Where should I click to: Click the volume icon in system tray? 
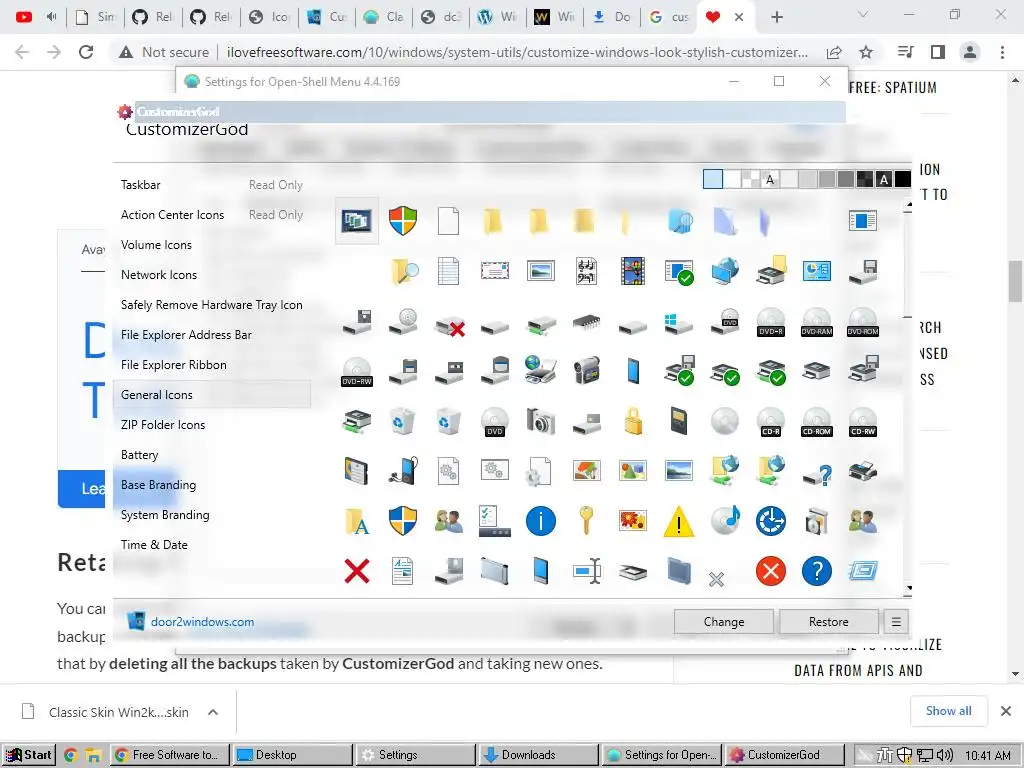(x=944, y=755)
